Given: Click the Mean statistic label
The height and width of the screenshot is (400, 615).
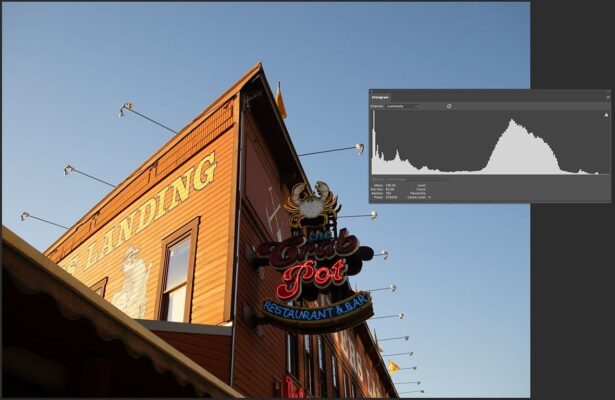Looking at the screenshot, I should pyautogui.click(x=378, y=185).
